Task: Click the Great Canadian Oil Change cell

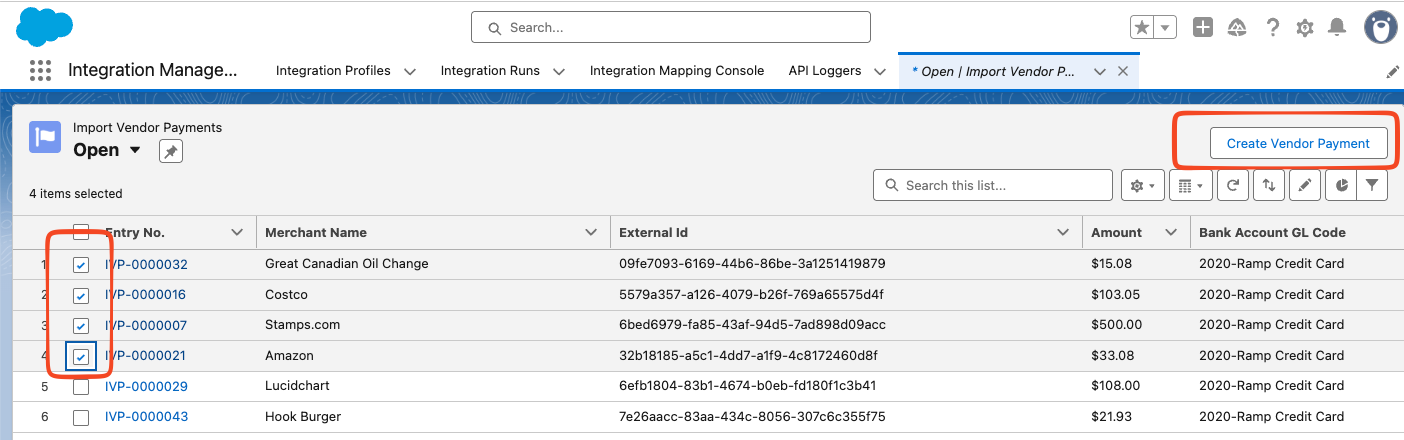Action: 346,263
